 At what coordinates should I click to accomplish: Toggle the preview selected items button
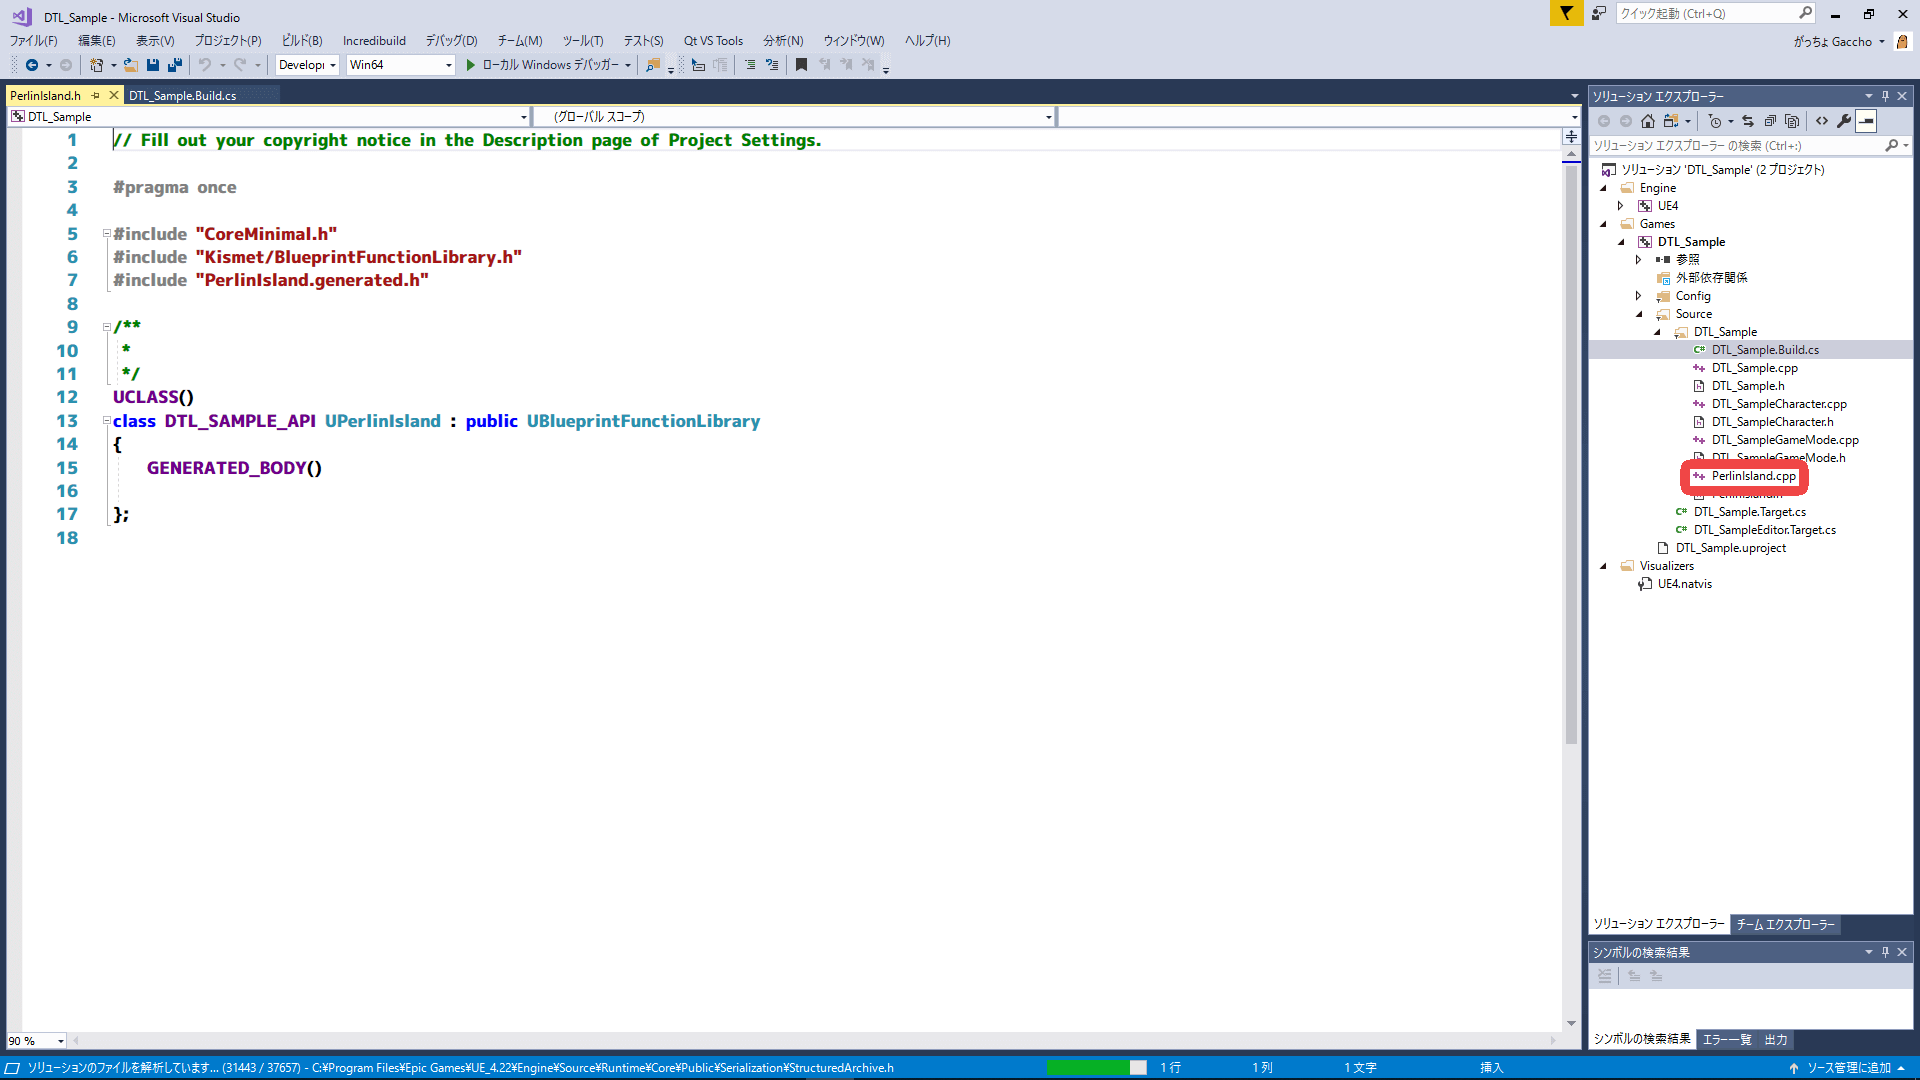pyautogui.click(x=1867, y=121)
